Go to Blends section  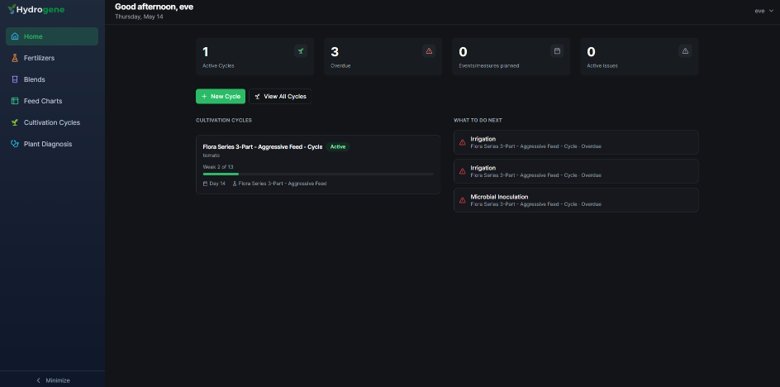tap(52, 80)
